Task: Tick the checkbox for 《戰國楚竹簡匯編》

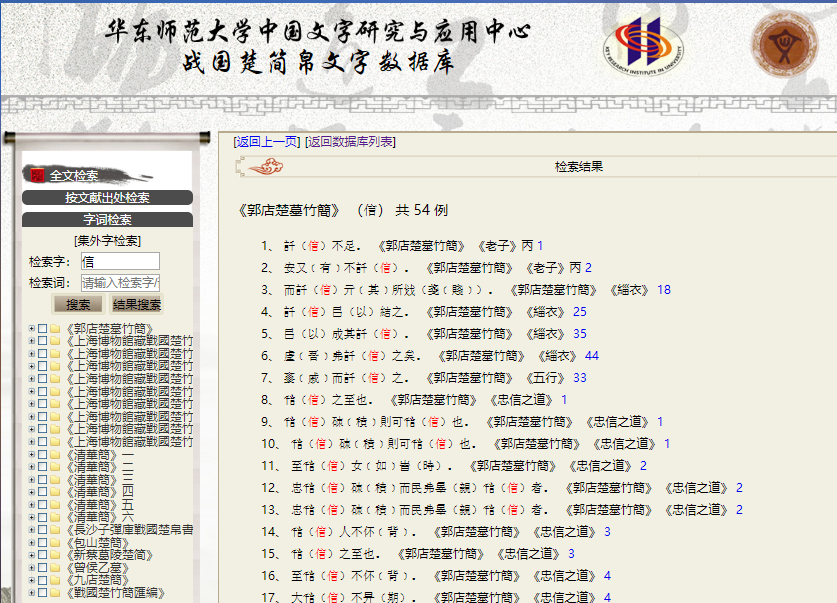Action: point(43,593)
